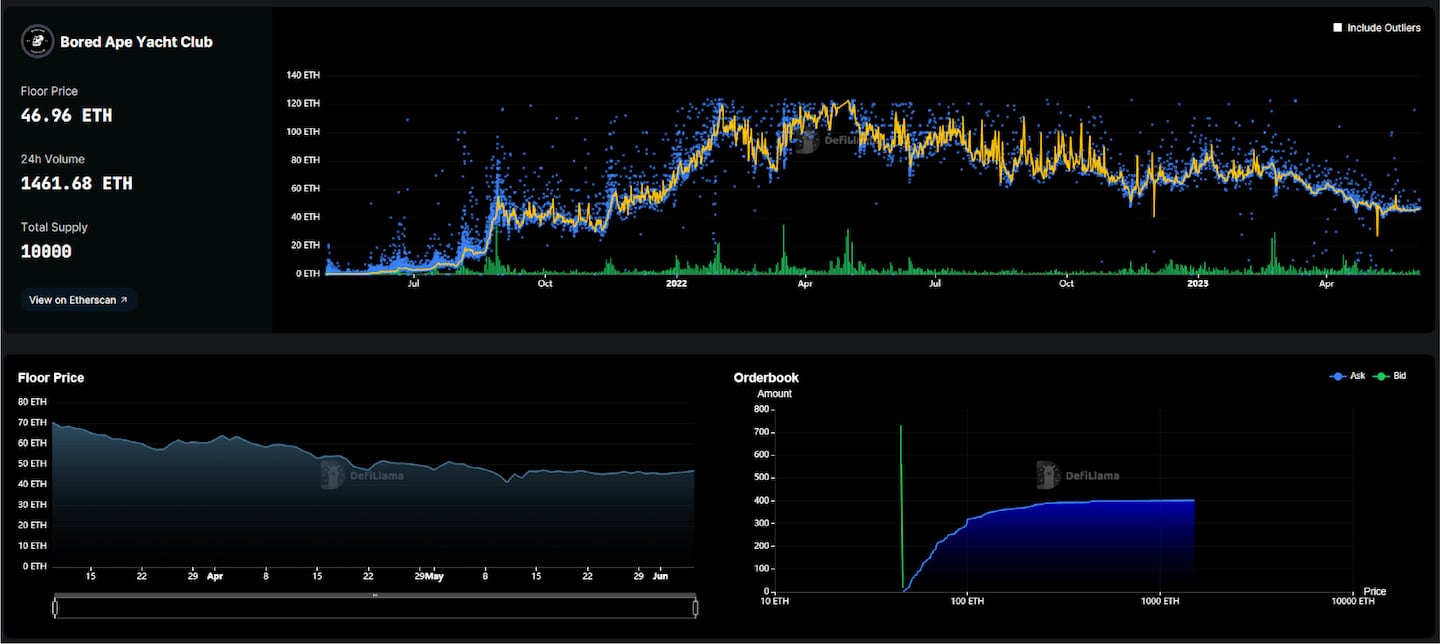Click the 10000 ETH label on orderbook axis
Screen dimensions: 1440x644
(1353, 602)
